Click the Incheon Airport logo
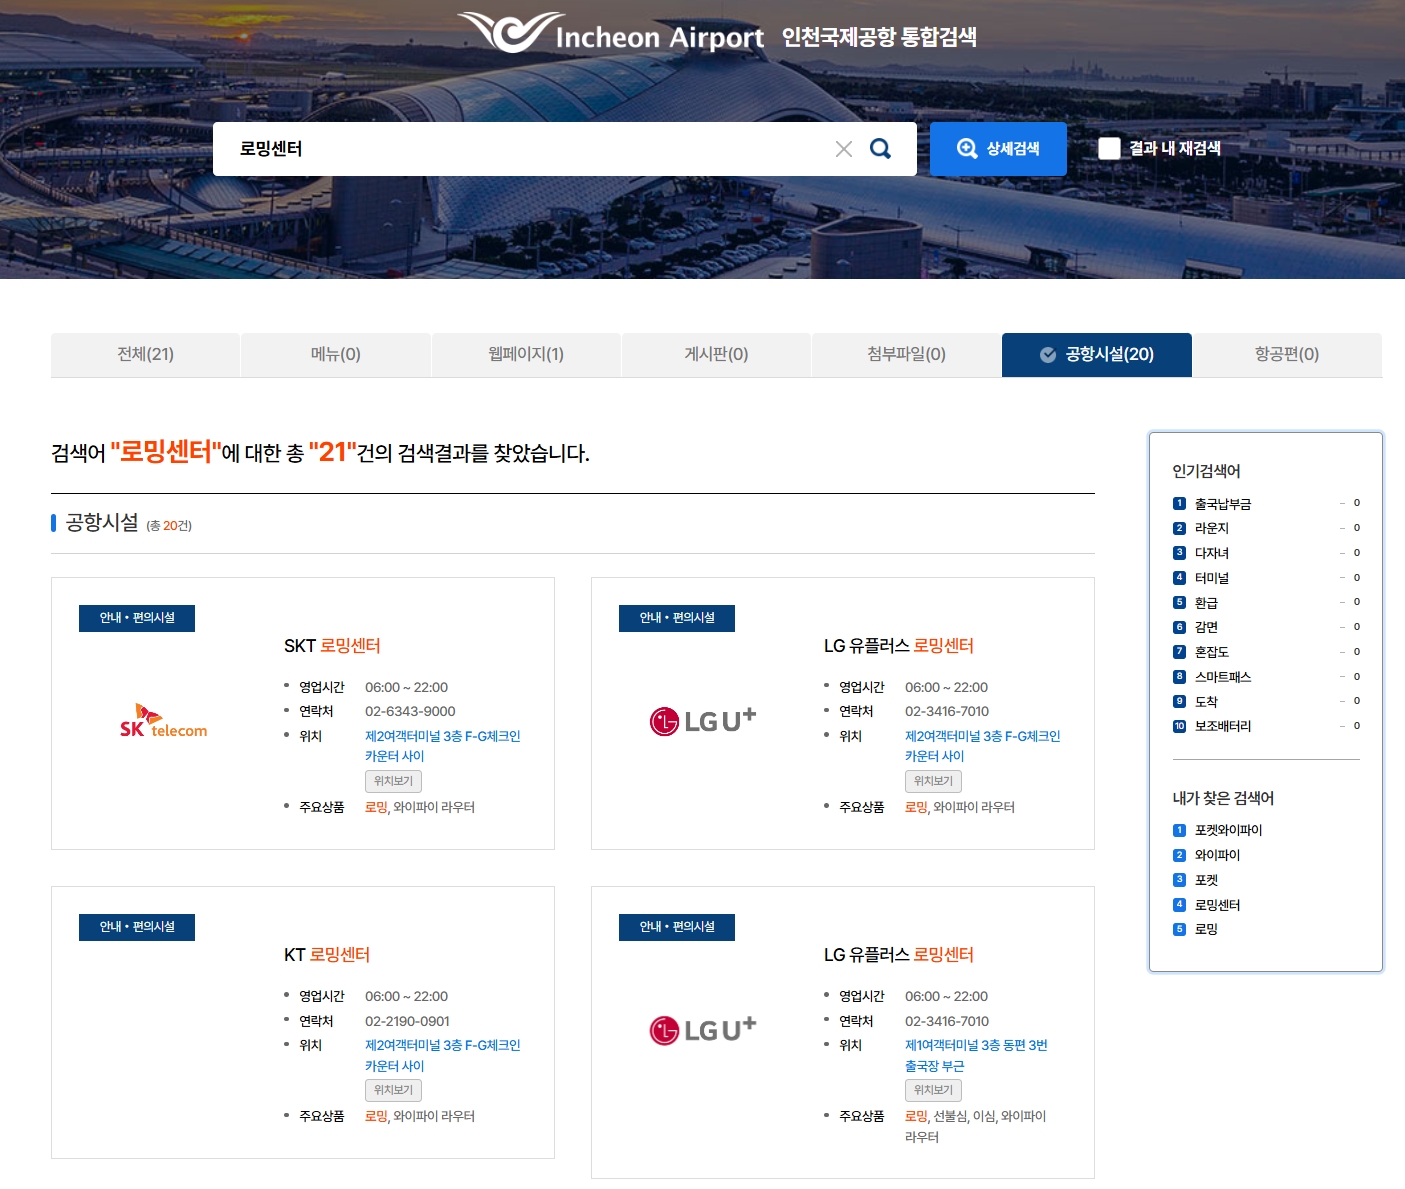The width and height of the screenshot is (1405, 1189). coord(612,33)
